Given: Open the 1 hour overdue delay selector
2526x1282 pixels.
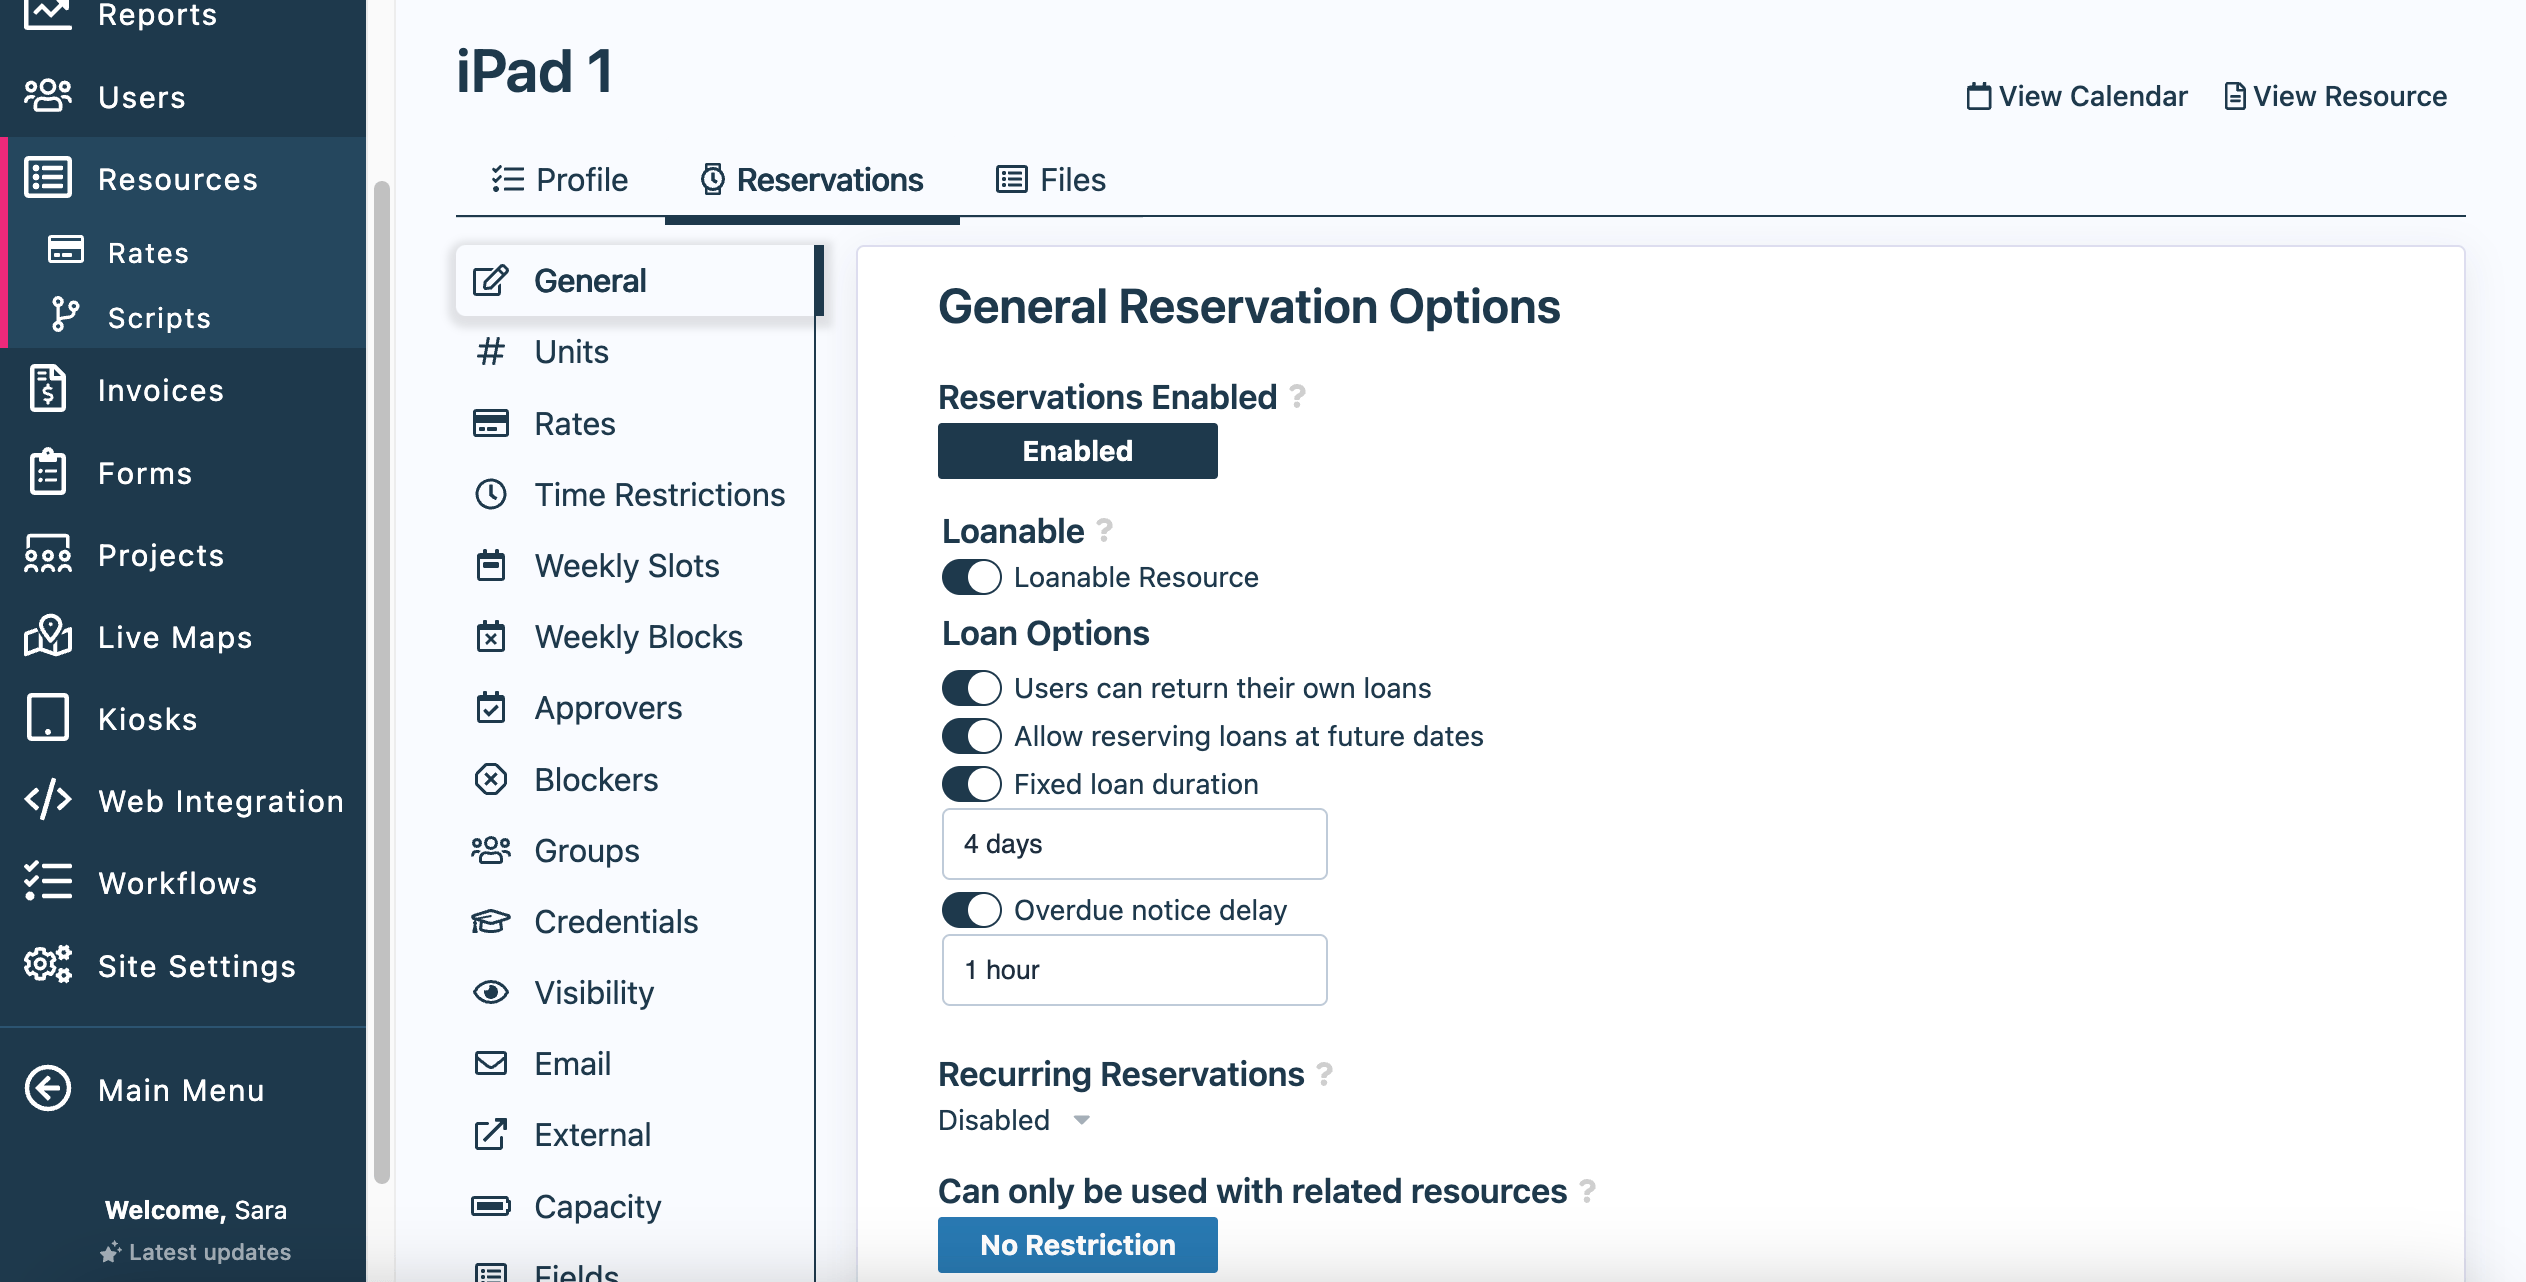Looking at the screenshot, I should [x=1134, y=970].
